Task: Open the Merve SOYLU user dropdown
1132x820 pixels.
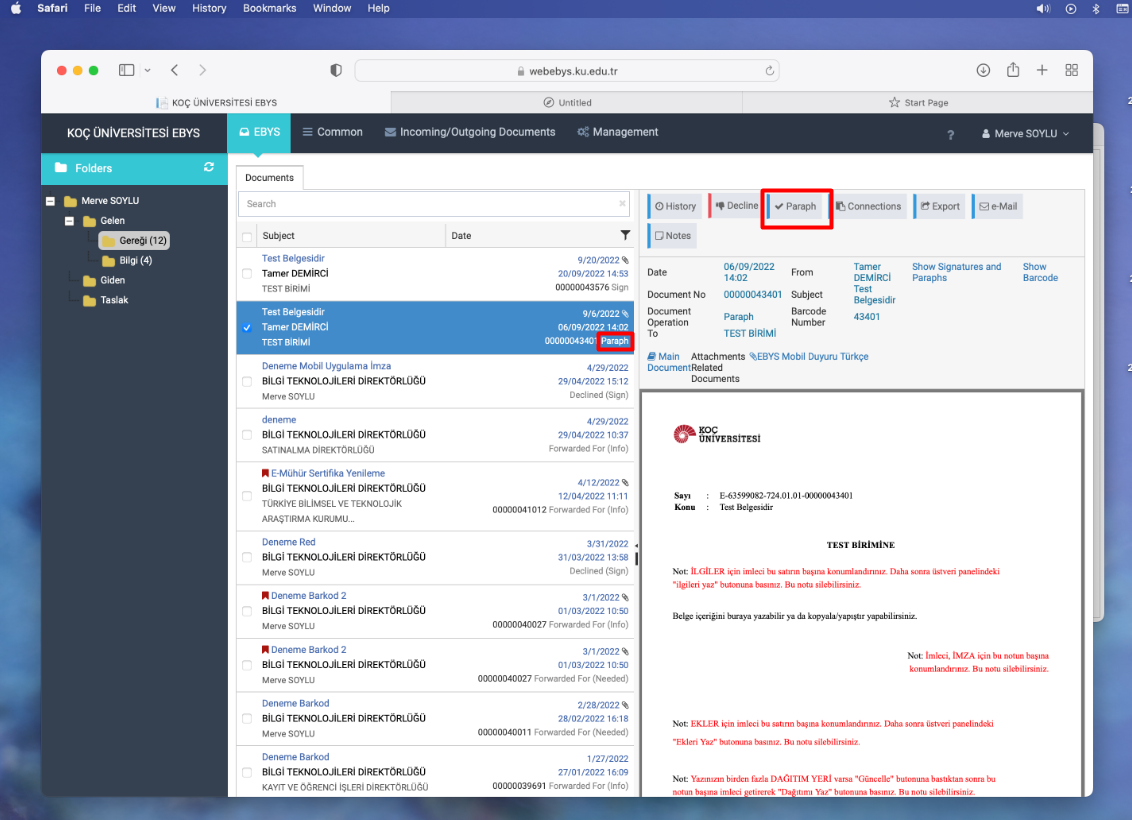Action: coord(1025,134)
